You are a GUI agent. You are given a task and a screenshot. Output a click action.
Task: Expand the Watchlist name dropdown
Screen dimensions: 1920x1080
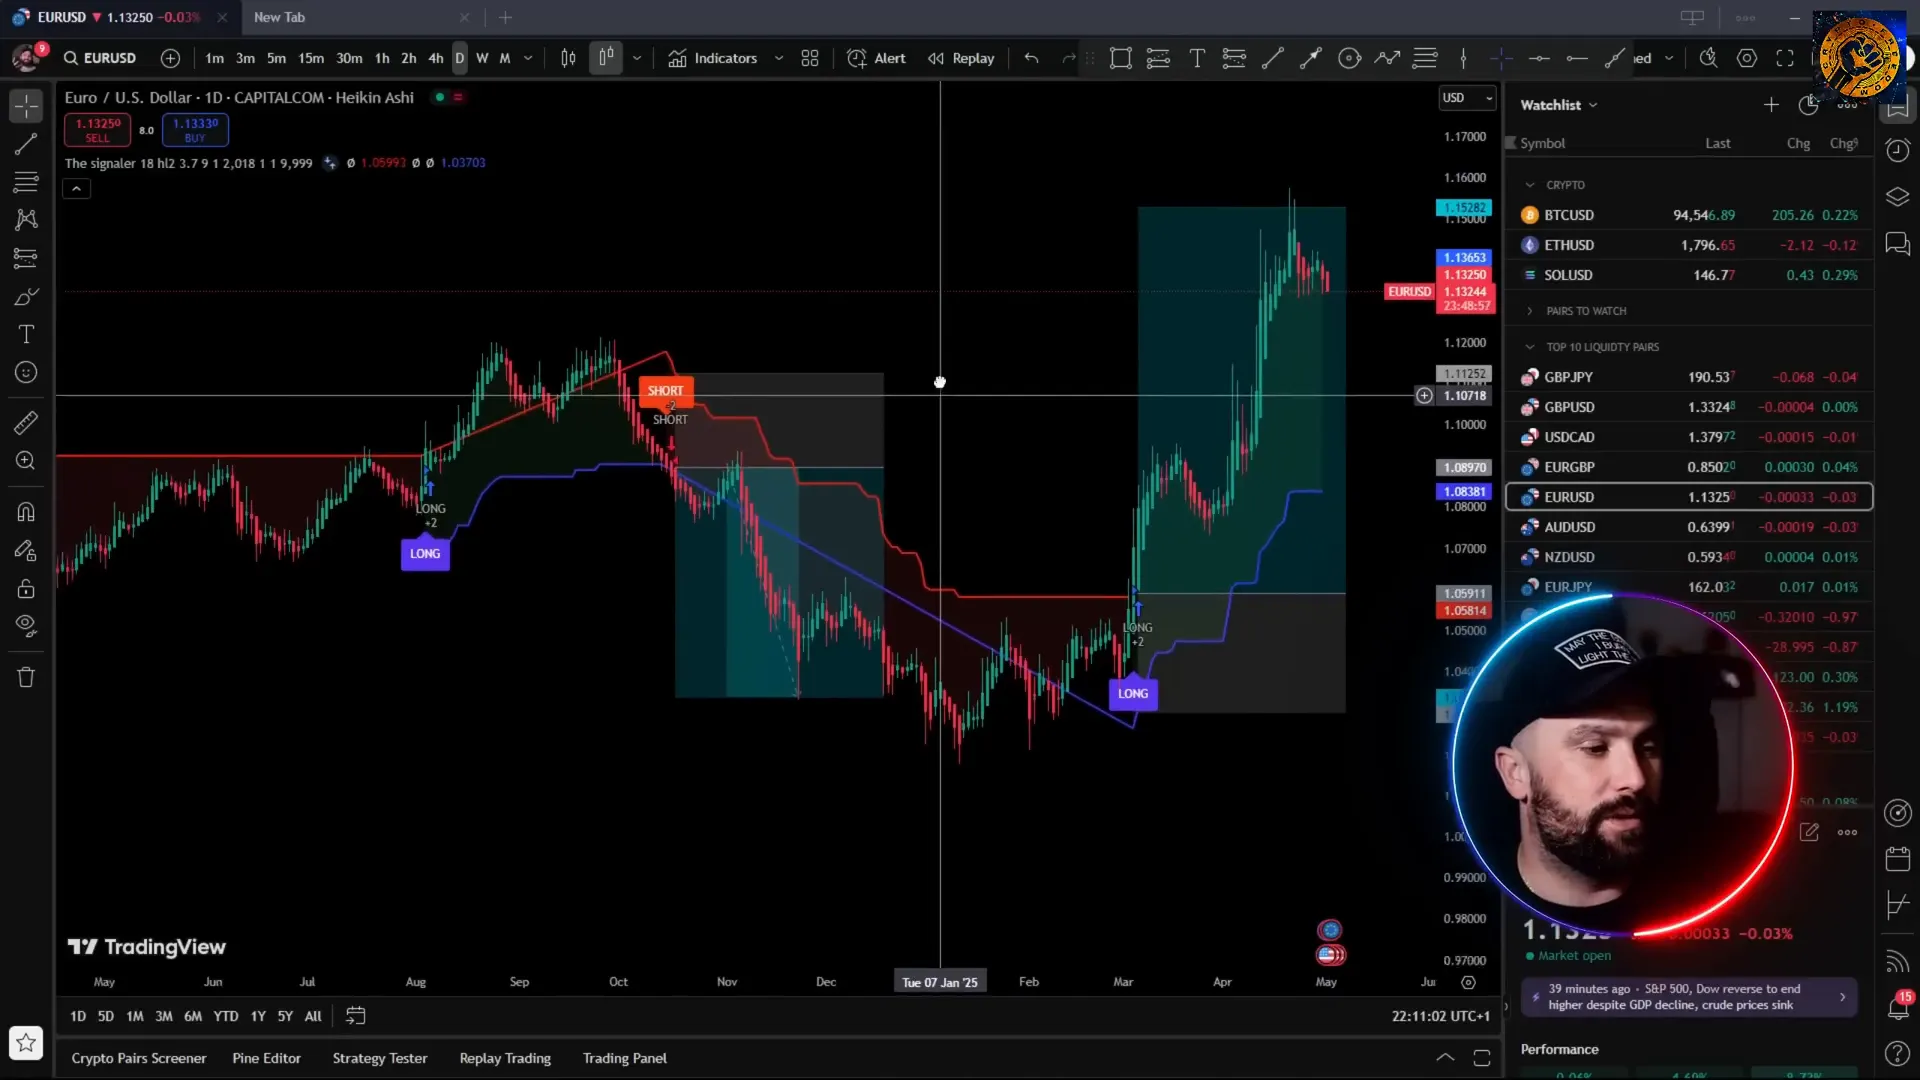[x=1559, y=105]
